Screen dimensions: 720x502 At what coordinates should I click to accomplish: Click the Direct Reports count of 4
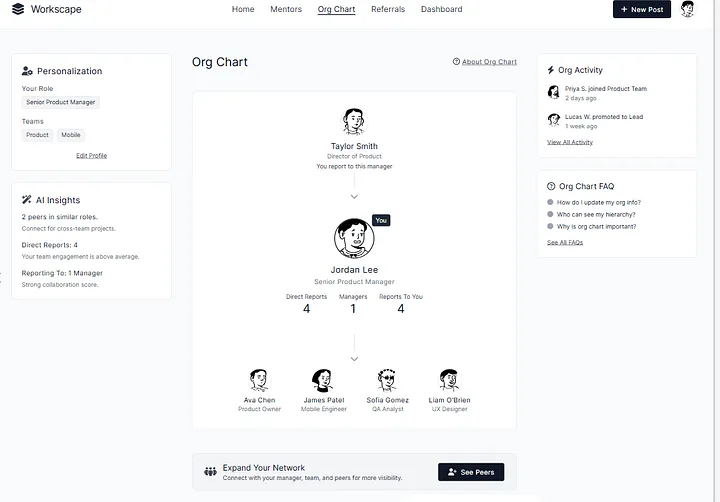point(306,309)
